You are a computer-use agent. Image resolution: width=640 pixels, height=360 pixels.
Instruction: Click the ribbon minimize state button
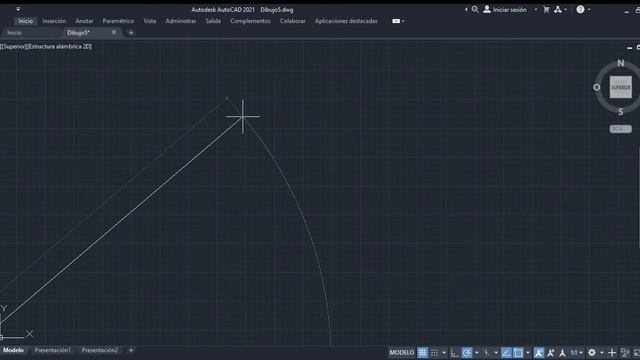coord(396,21)
